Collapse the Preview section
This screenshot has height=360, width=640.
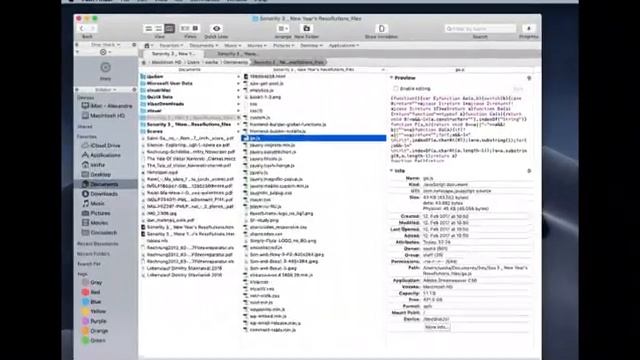pos(391,78)
